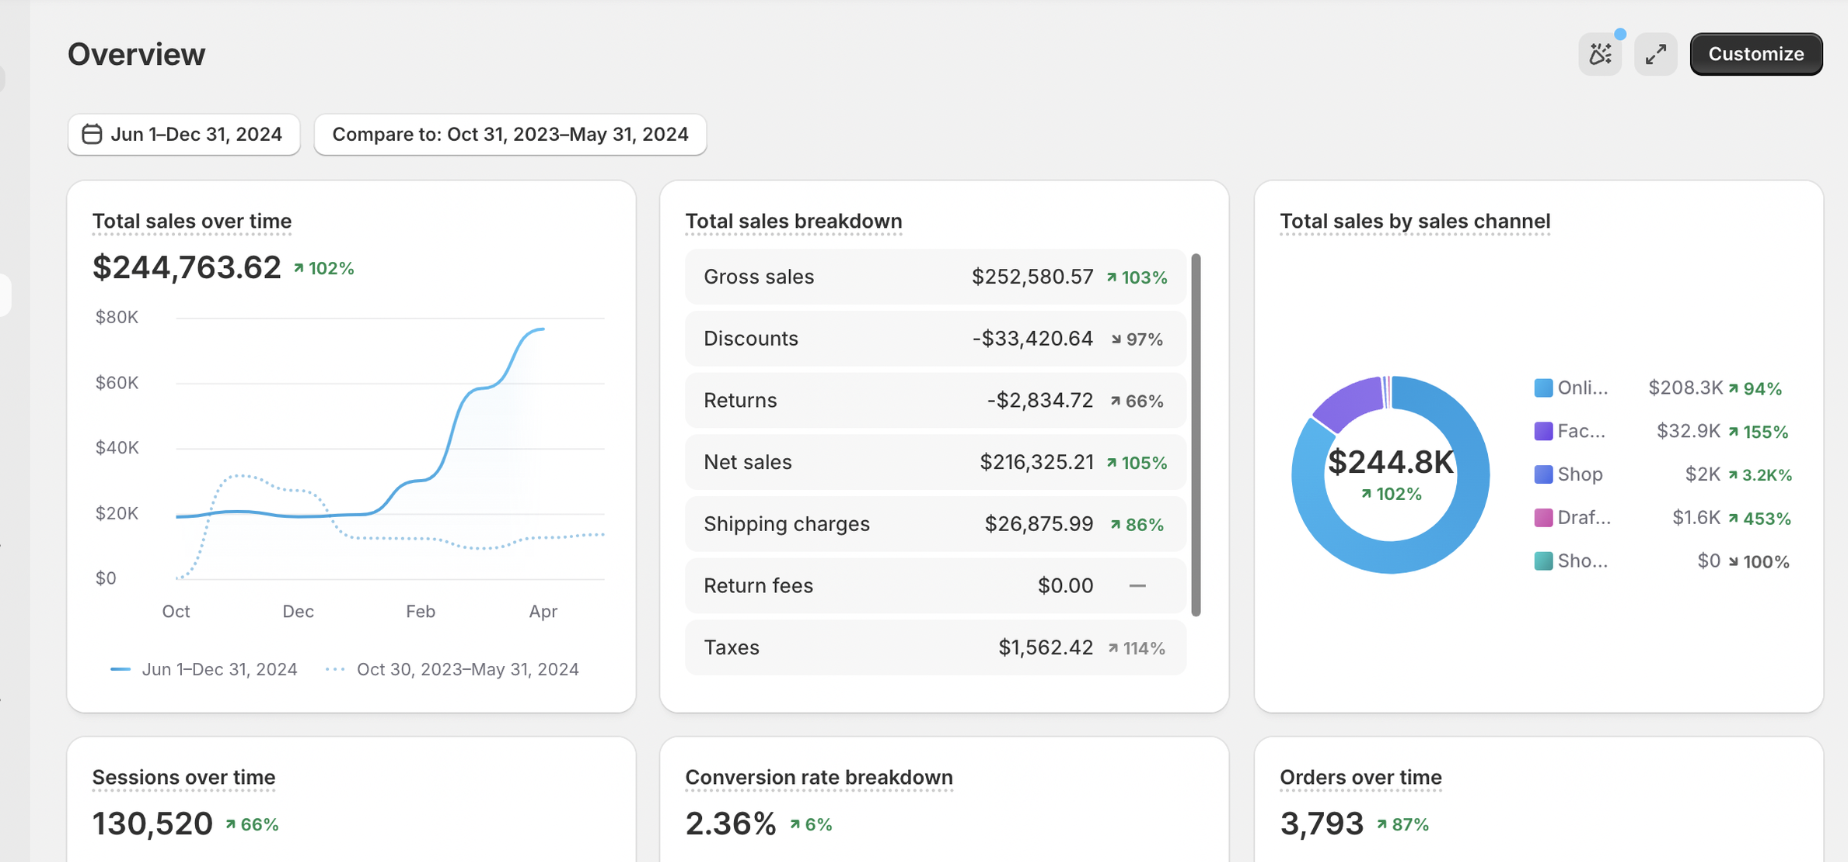
Task: Select the Shipping charges row
Action: click(x=935, y=524)
